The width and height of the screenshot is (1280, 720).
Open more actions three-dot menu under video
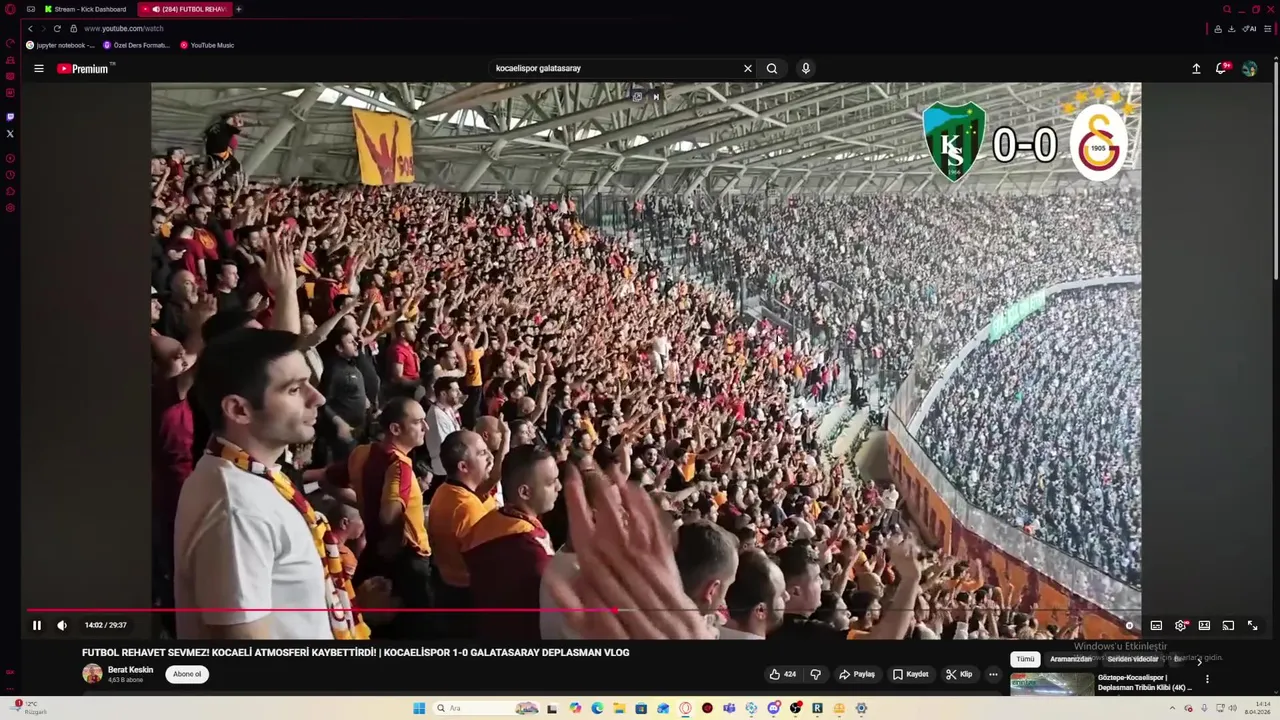tap(993, 674)
